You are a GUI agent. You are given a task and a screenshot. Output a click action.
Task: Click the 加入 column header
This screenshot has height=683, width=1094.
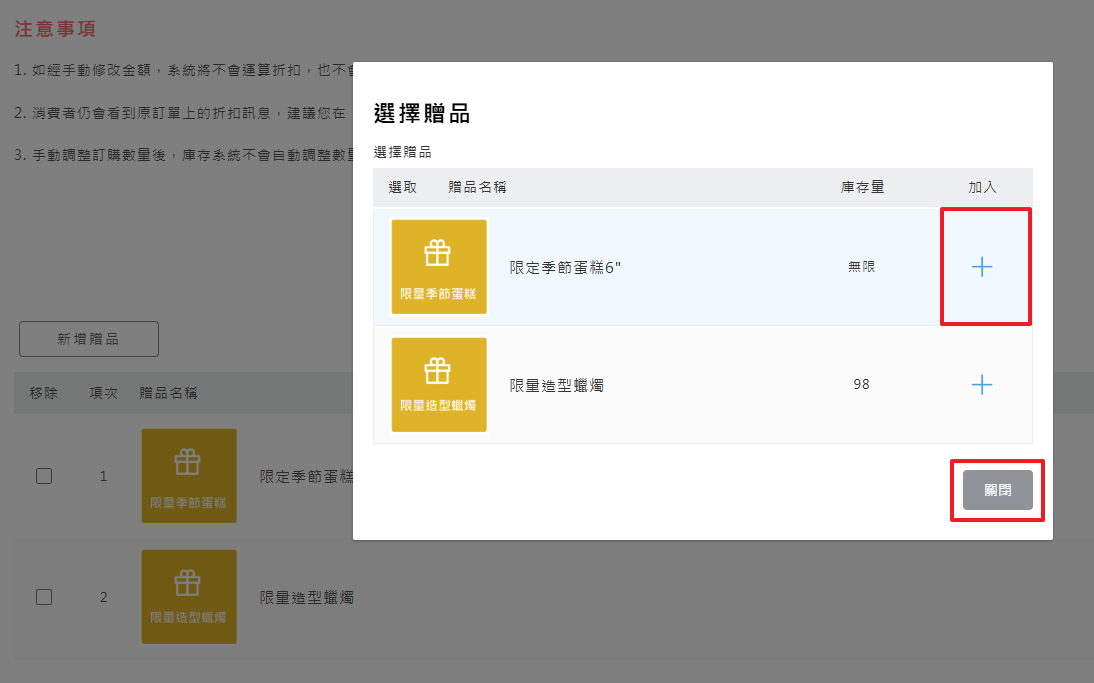pos(982,187)
